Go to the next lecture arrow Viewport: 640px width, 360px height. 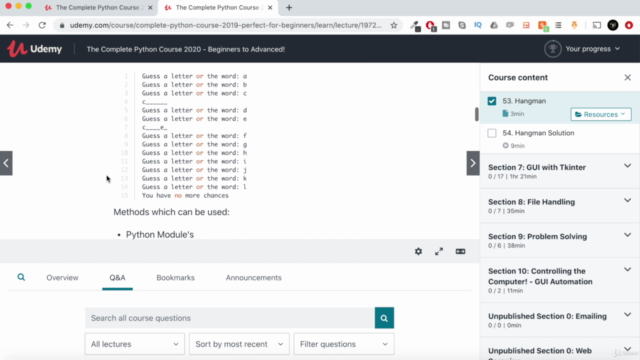pos(473,163)
